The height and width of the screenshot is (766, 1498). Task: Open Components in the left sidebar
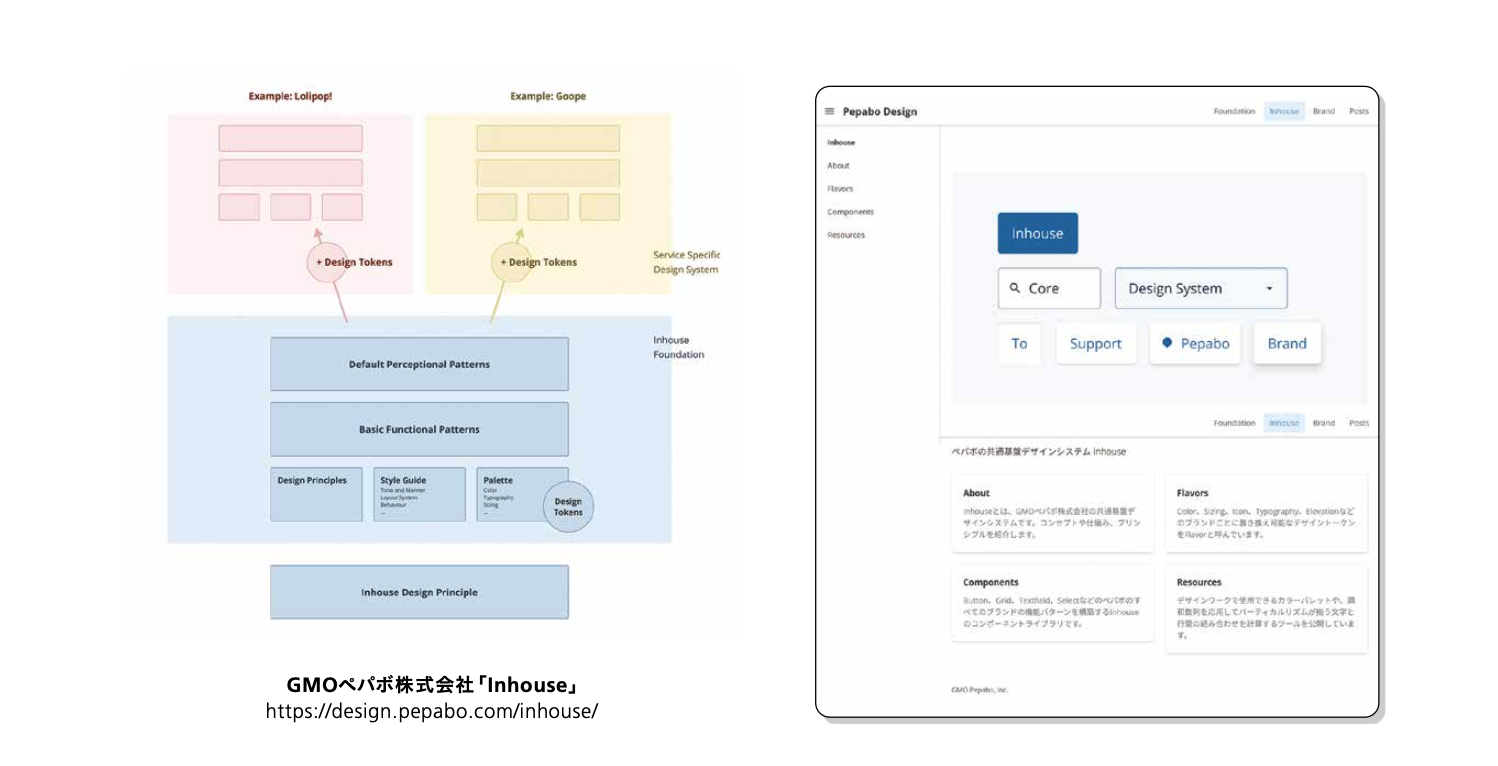tap(850, 212)
